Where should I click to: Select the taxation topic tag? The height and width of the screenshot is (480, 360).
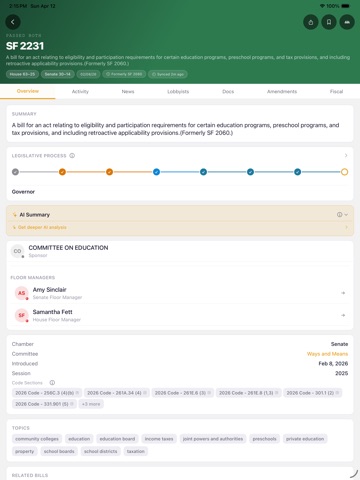pyautogui.click(x=136, y=451)
